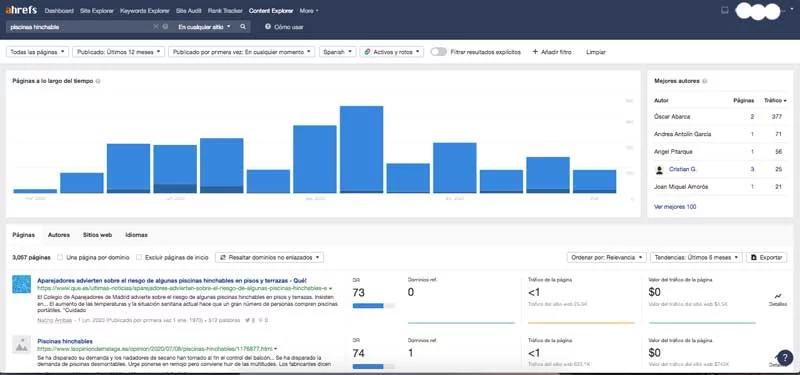Check Excluir páginas de inicio
Screen dimensions: 800x375
click(139, 258)
